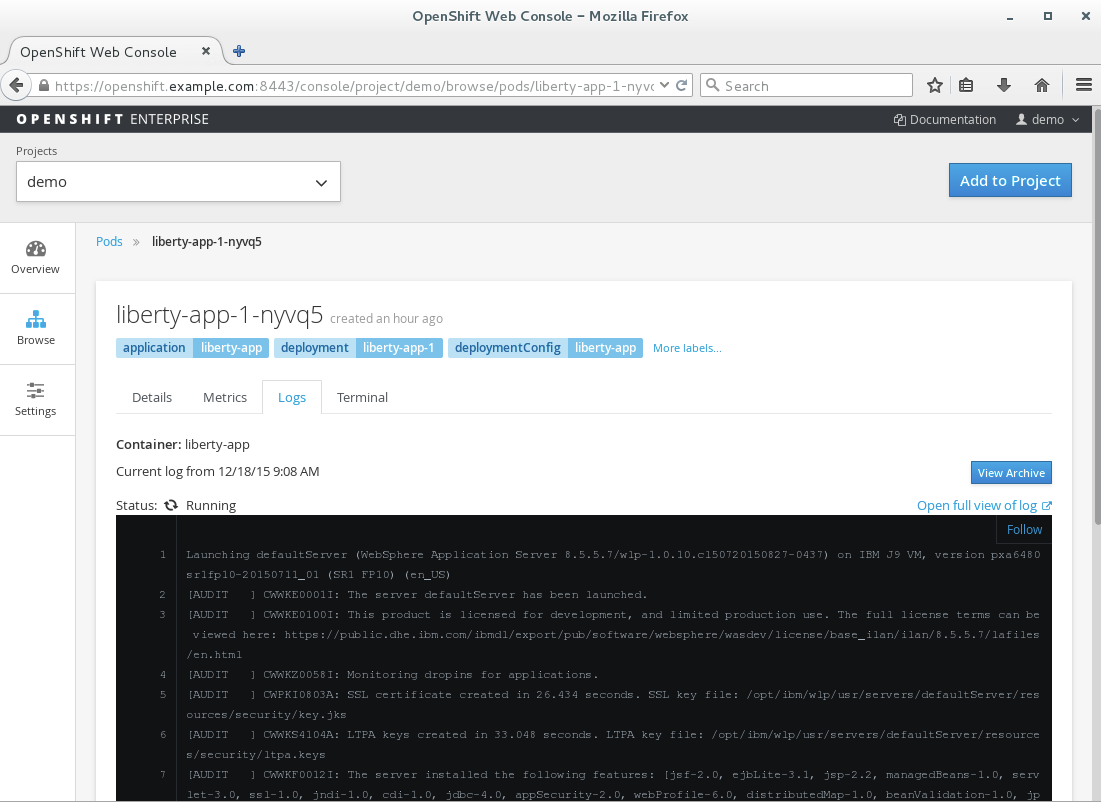
Task: Click the 'Container: liberty-app' text
Action: 183,445
